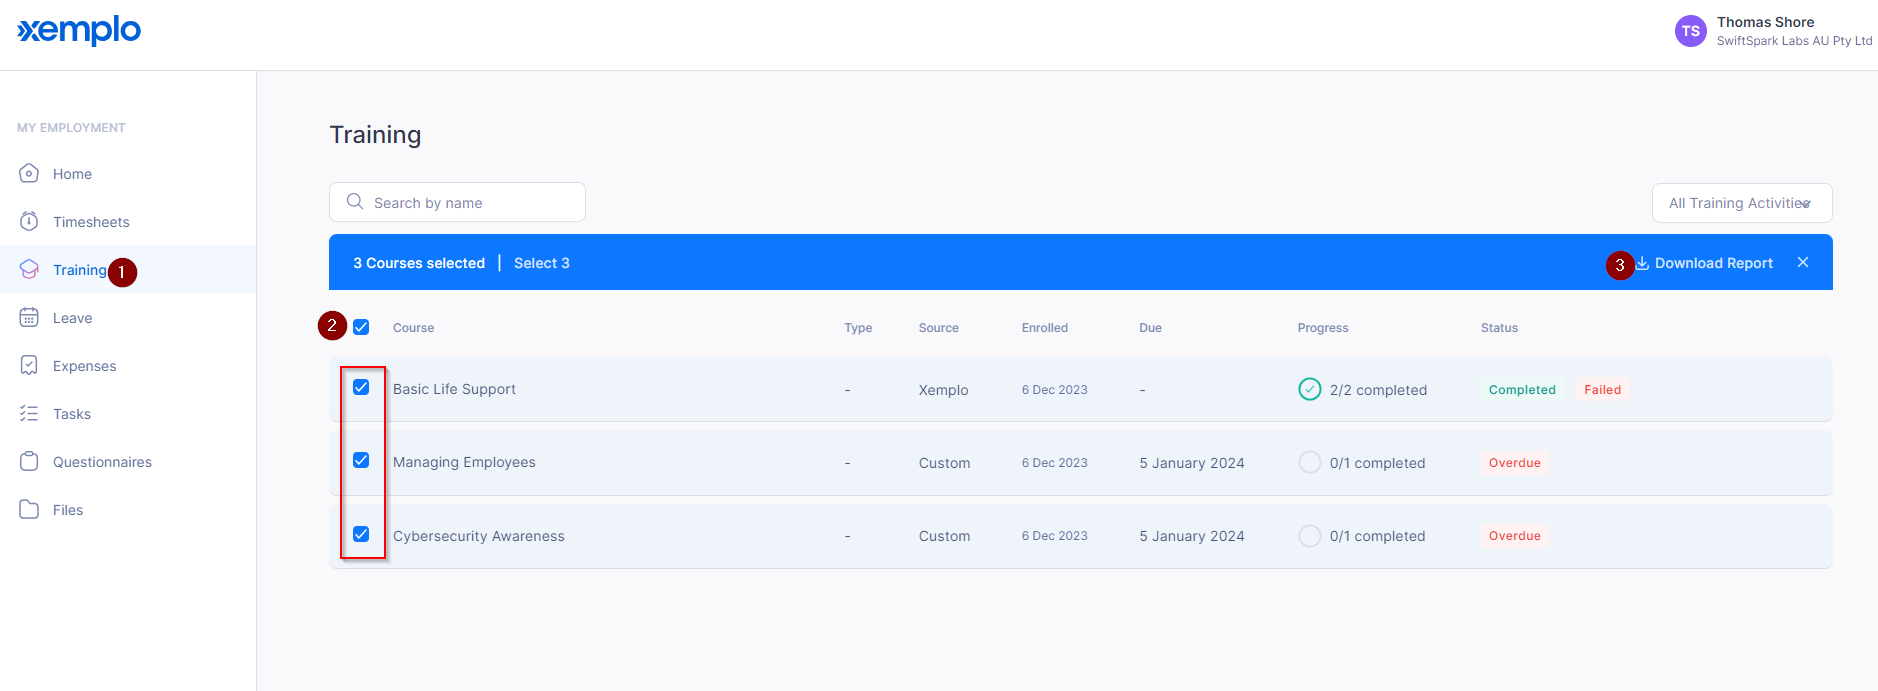Screen dimensions: 1878x691
Task: Open Training menu item
Action: tap(80, 270)
